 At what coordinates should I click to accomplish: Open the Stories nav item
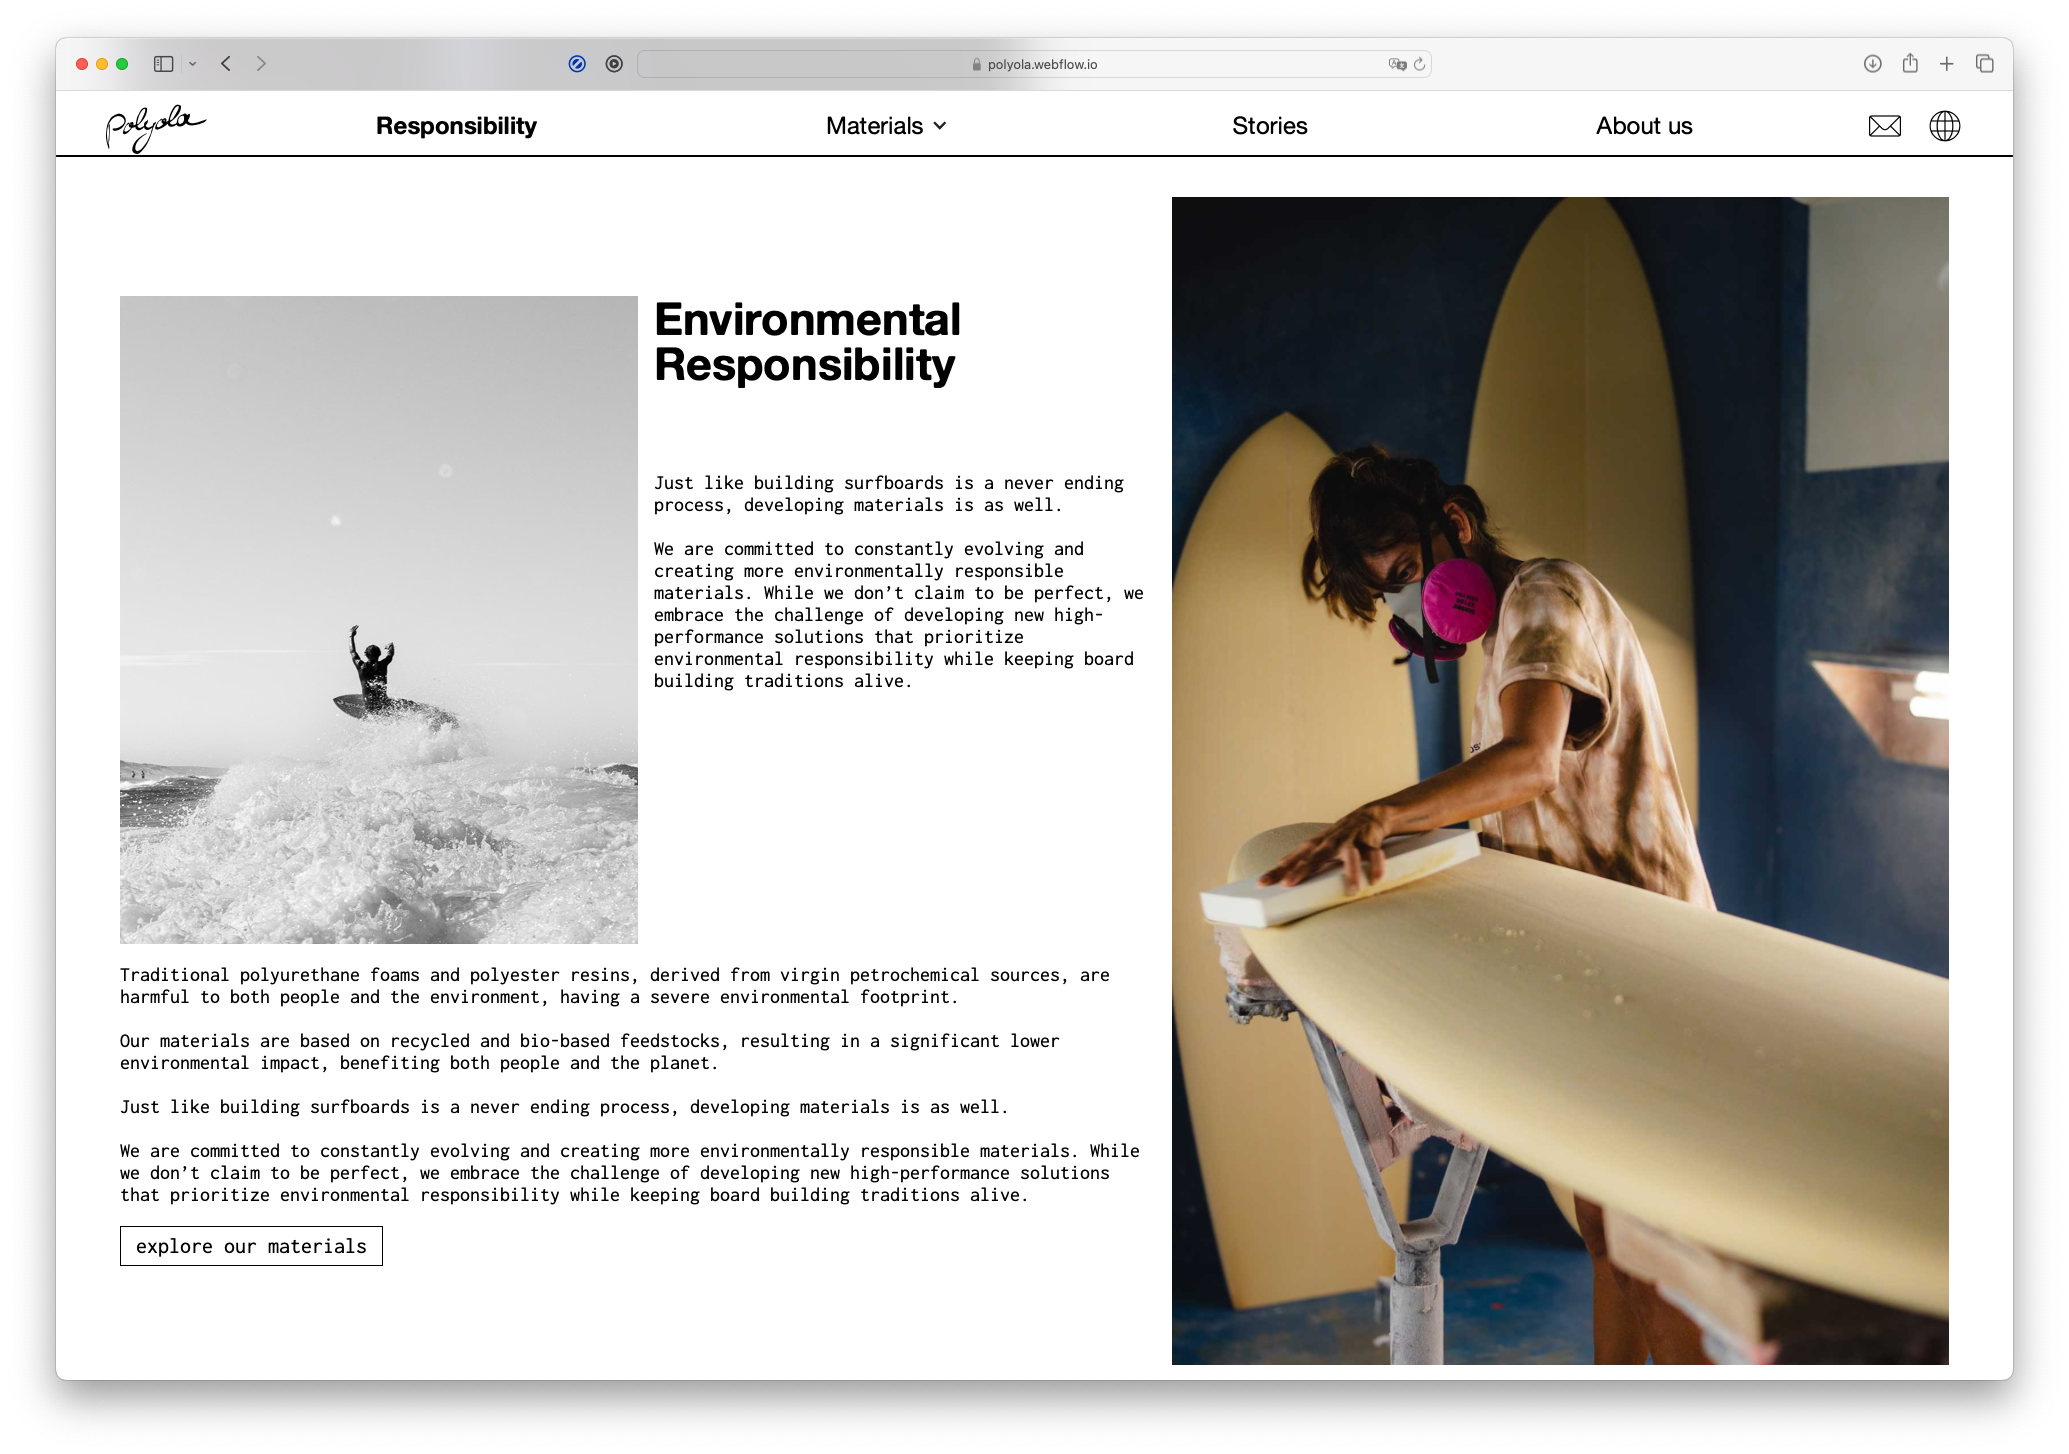[x=1269, y=126]
